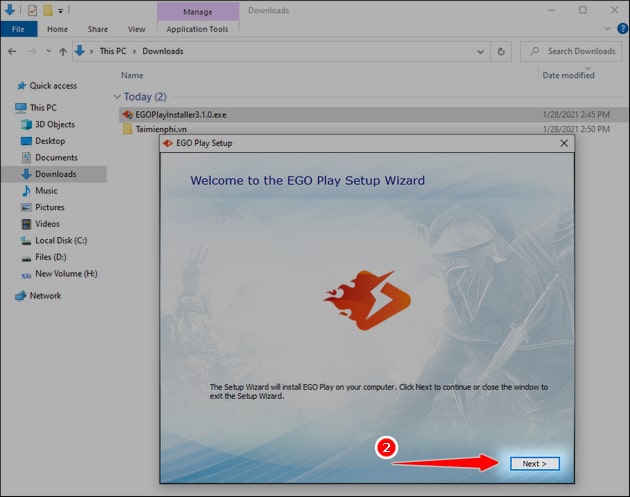Go up one folder level
Screen dimensions: 630x497
(x=63, y=51)
